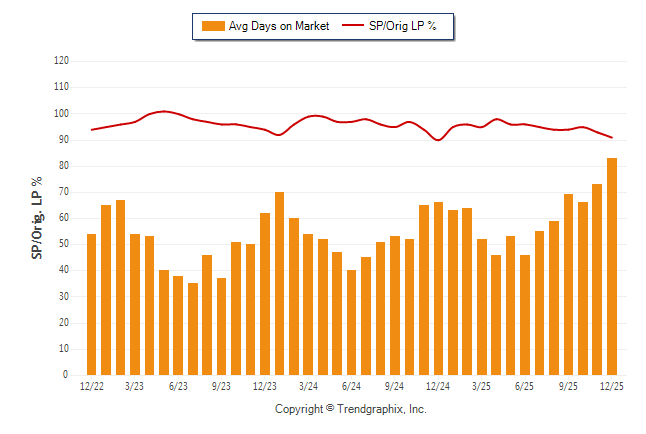The height and width of the screenshot is (434, 646).
Task: Click the Copyright Trendgraphix, Inc. text
Action: [x=350, y=409]
